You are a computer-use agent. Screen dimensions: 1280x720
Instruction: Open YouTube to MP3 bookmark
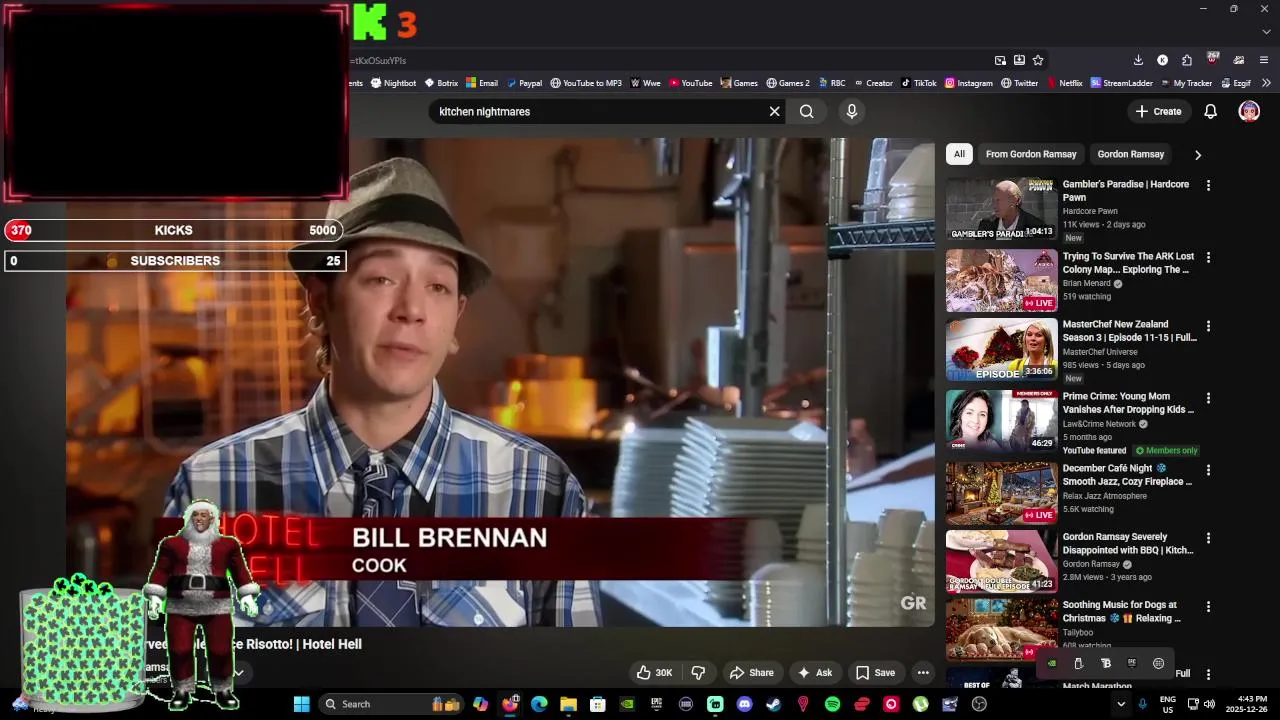[x=586, y=83]
